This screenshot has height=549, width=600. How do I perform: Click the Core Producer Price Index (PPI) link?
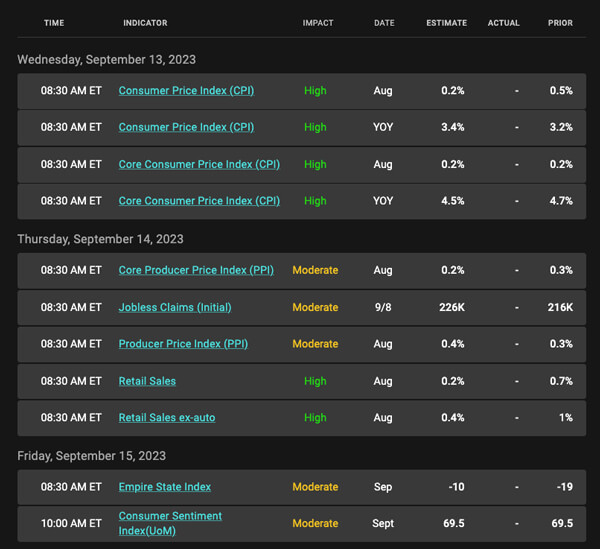pyautogui.click(x=196, y=270)
